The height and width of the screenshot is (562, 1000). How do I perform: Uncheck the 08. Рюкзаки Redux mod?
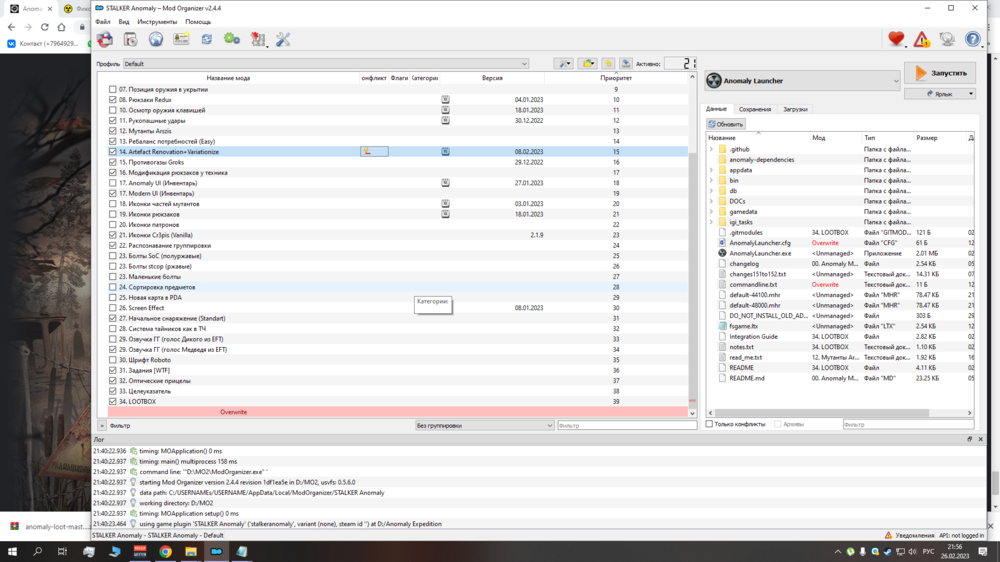[x=113, y=100]
